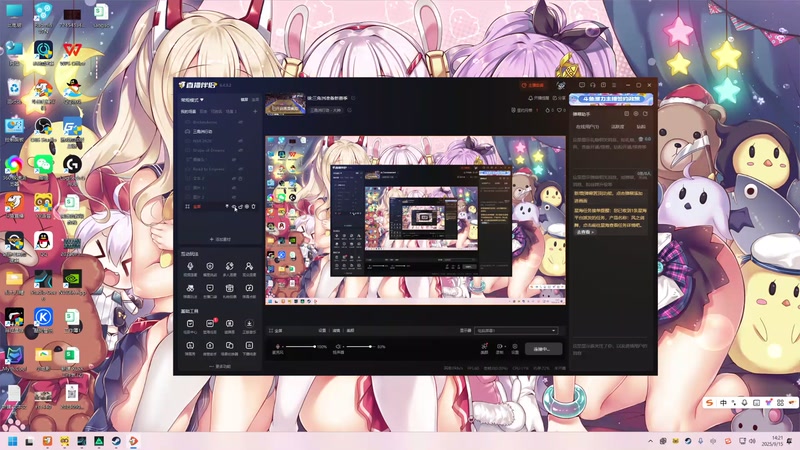Open the globe-shaped multi-person interaction icon
The image size is (800, 450).
(x=230, y=266)
